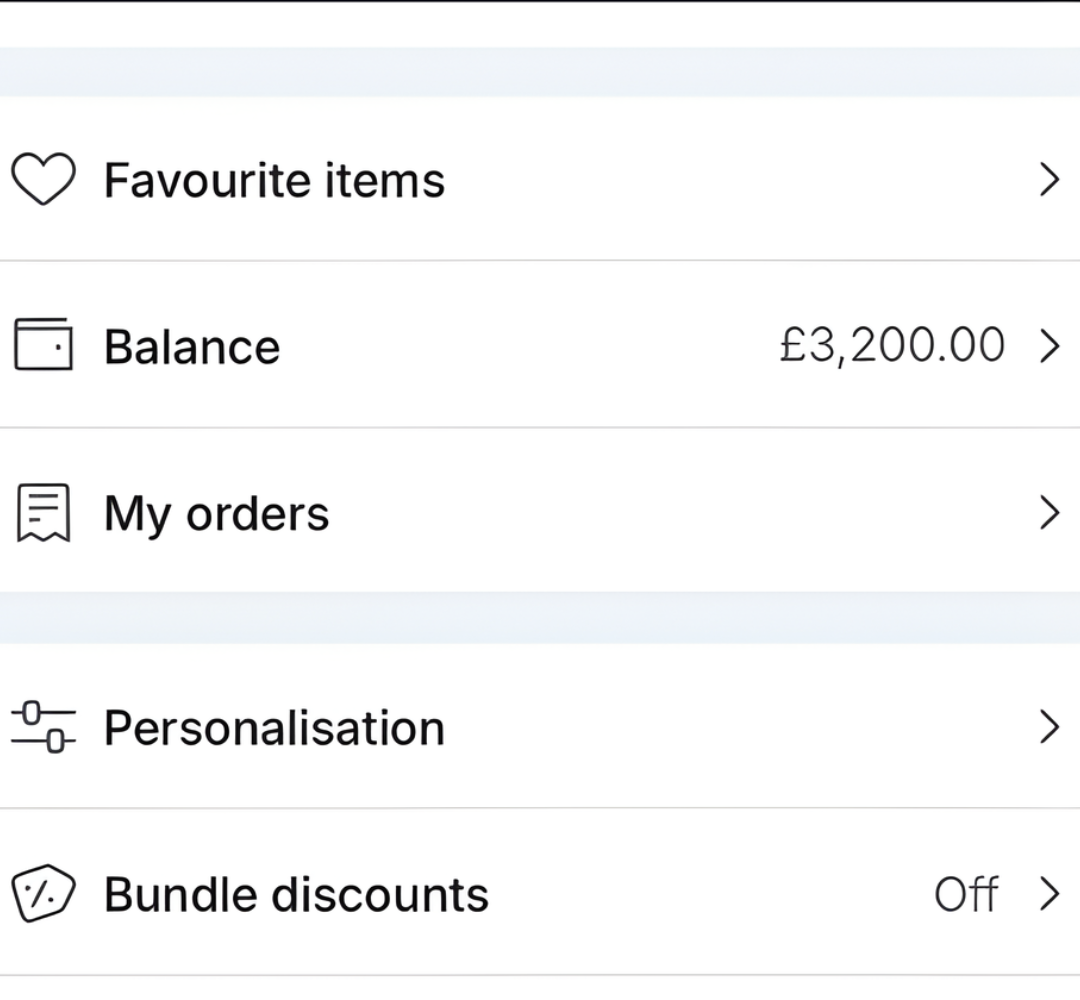Tap the wallet icon beside Balance
The width and height of the screenshot is (1080, 1000).
[x=43, y=345]
